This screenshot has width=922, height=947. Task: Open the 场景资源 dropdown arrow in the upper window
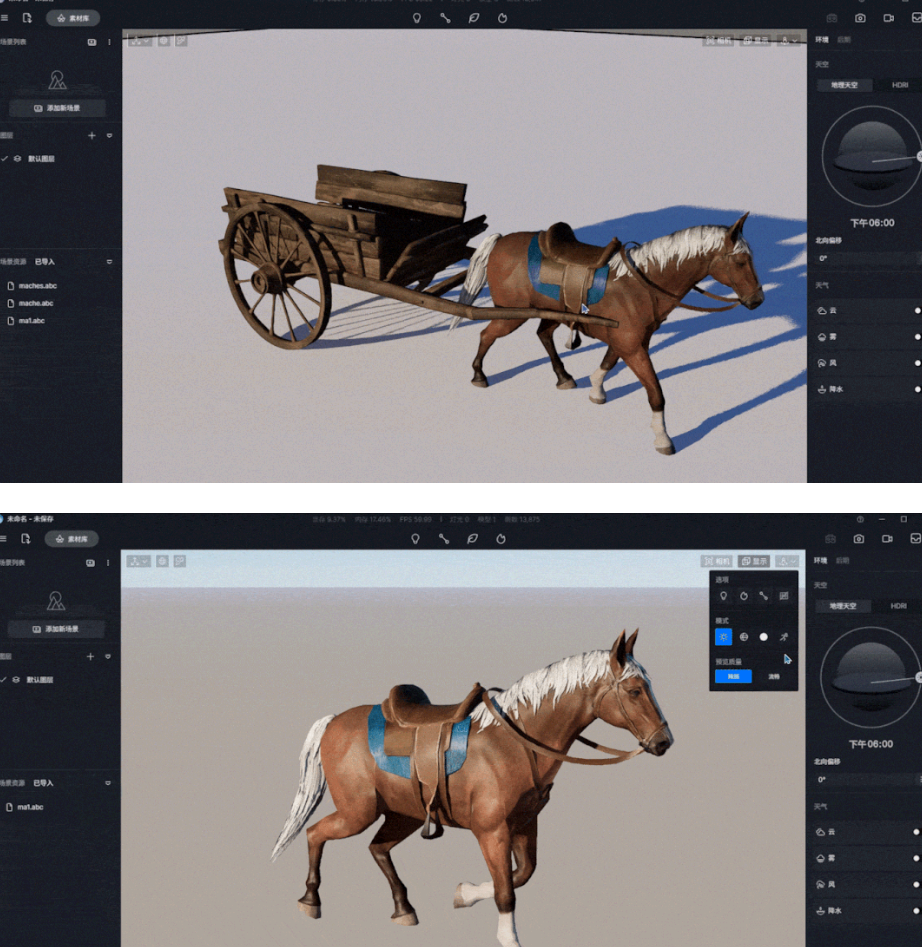pos(109,262)
